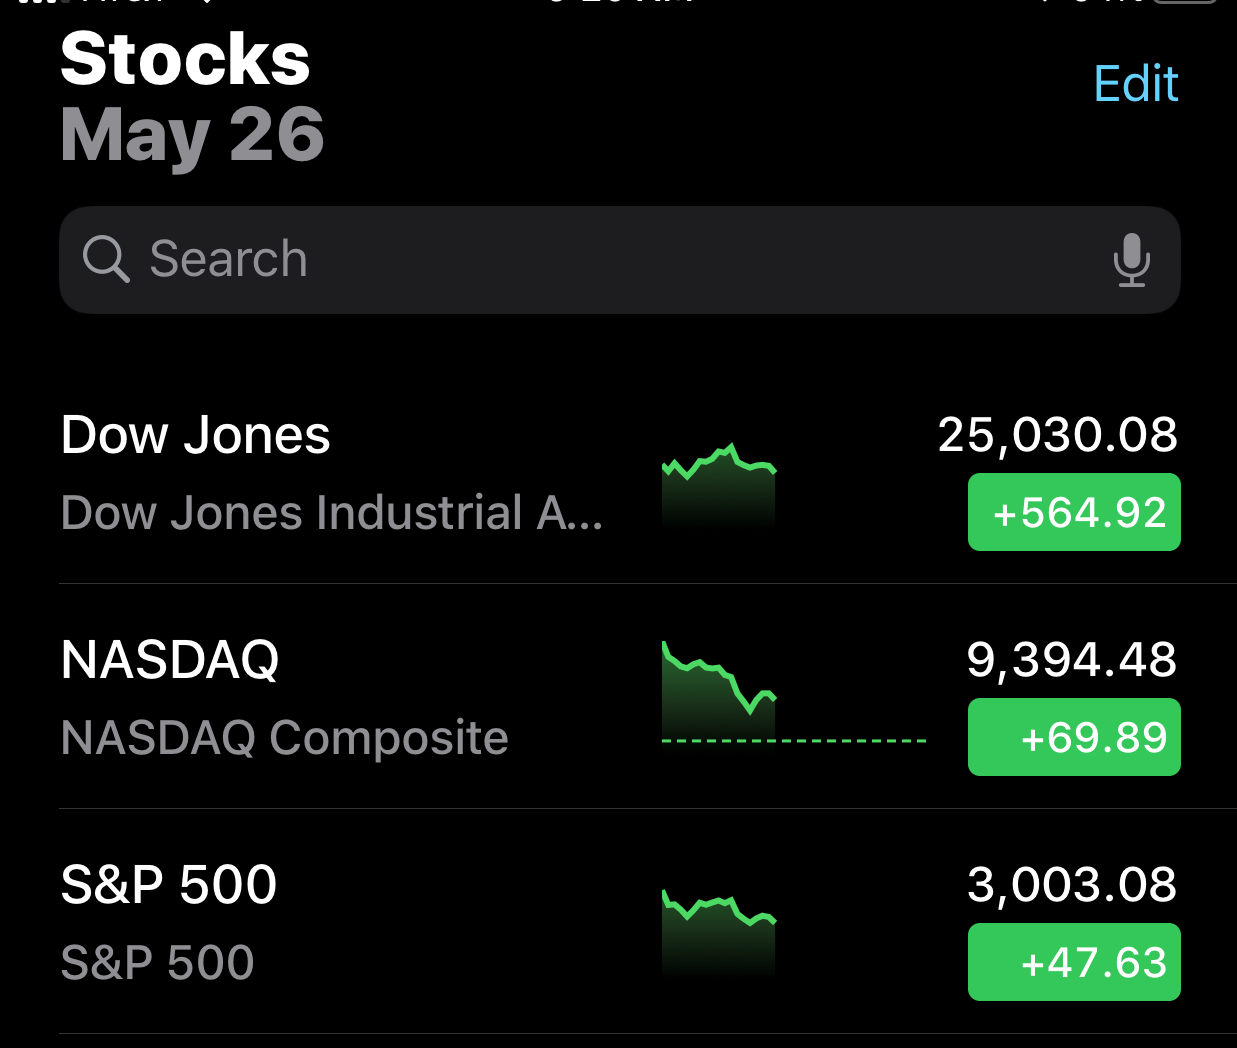Open the NASDAQ sparkline chart

(x=719, y=692)
